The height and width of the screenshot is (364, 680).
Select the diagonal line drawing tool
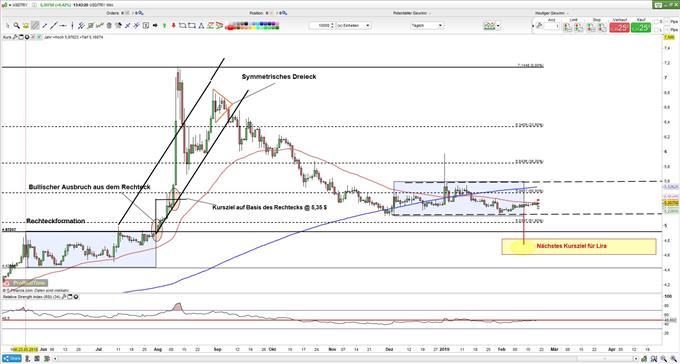53,26
